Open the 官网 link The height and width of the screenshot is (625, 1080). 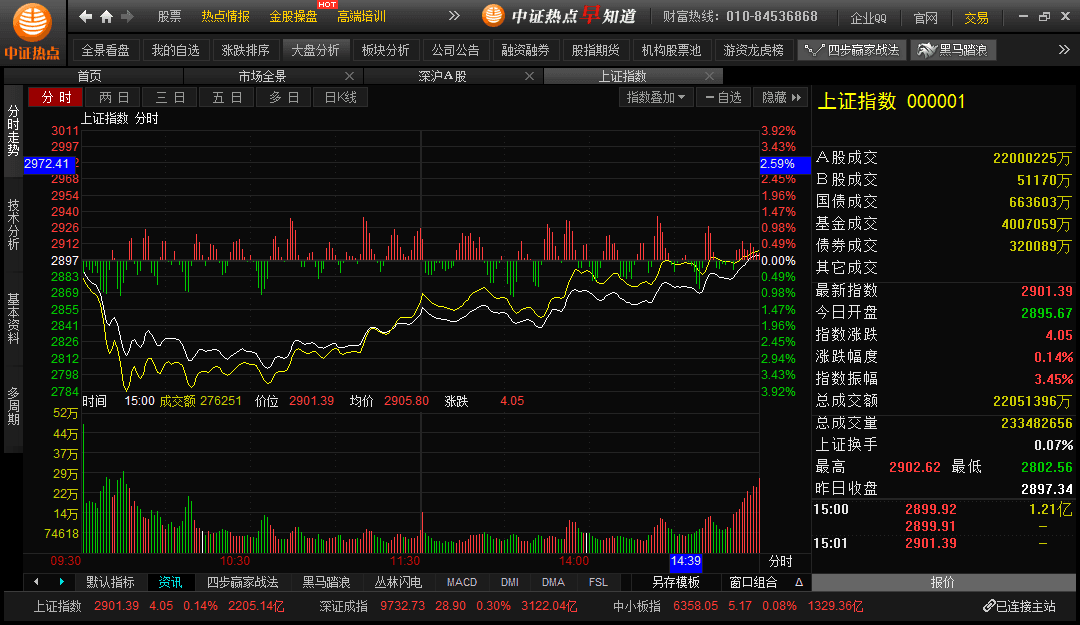coord(925,19)
